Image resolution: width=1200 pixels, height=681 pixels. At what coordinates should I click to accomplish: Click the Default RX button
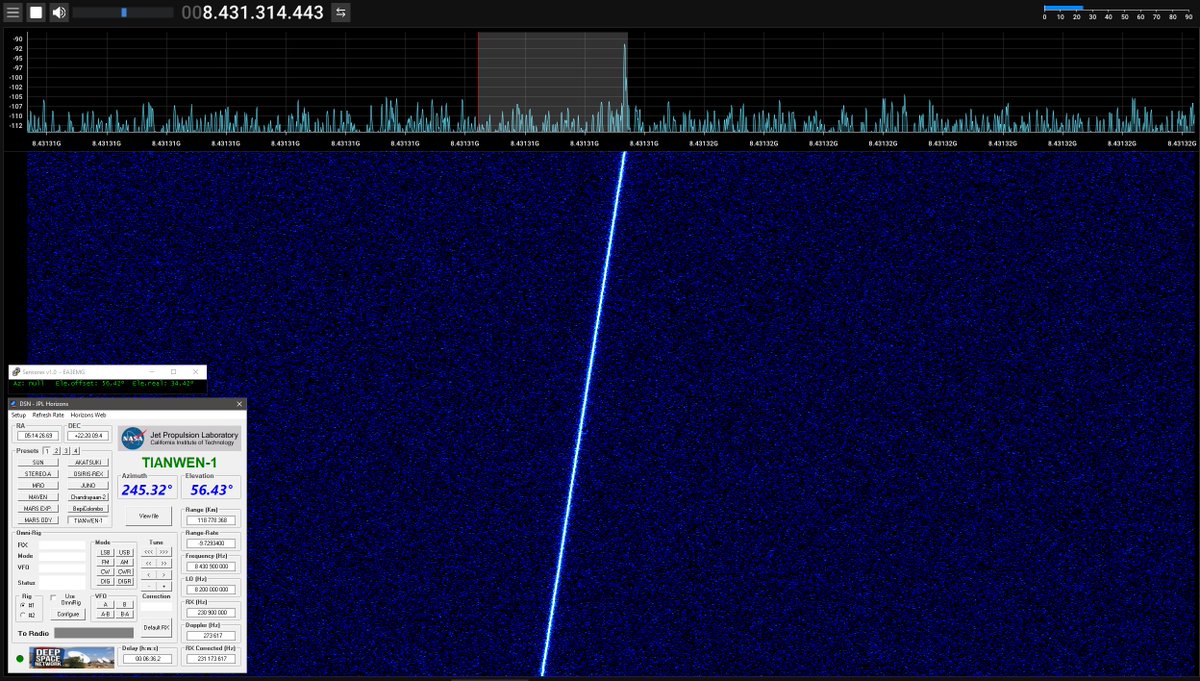(x=157, y=627)
